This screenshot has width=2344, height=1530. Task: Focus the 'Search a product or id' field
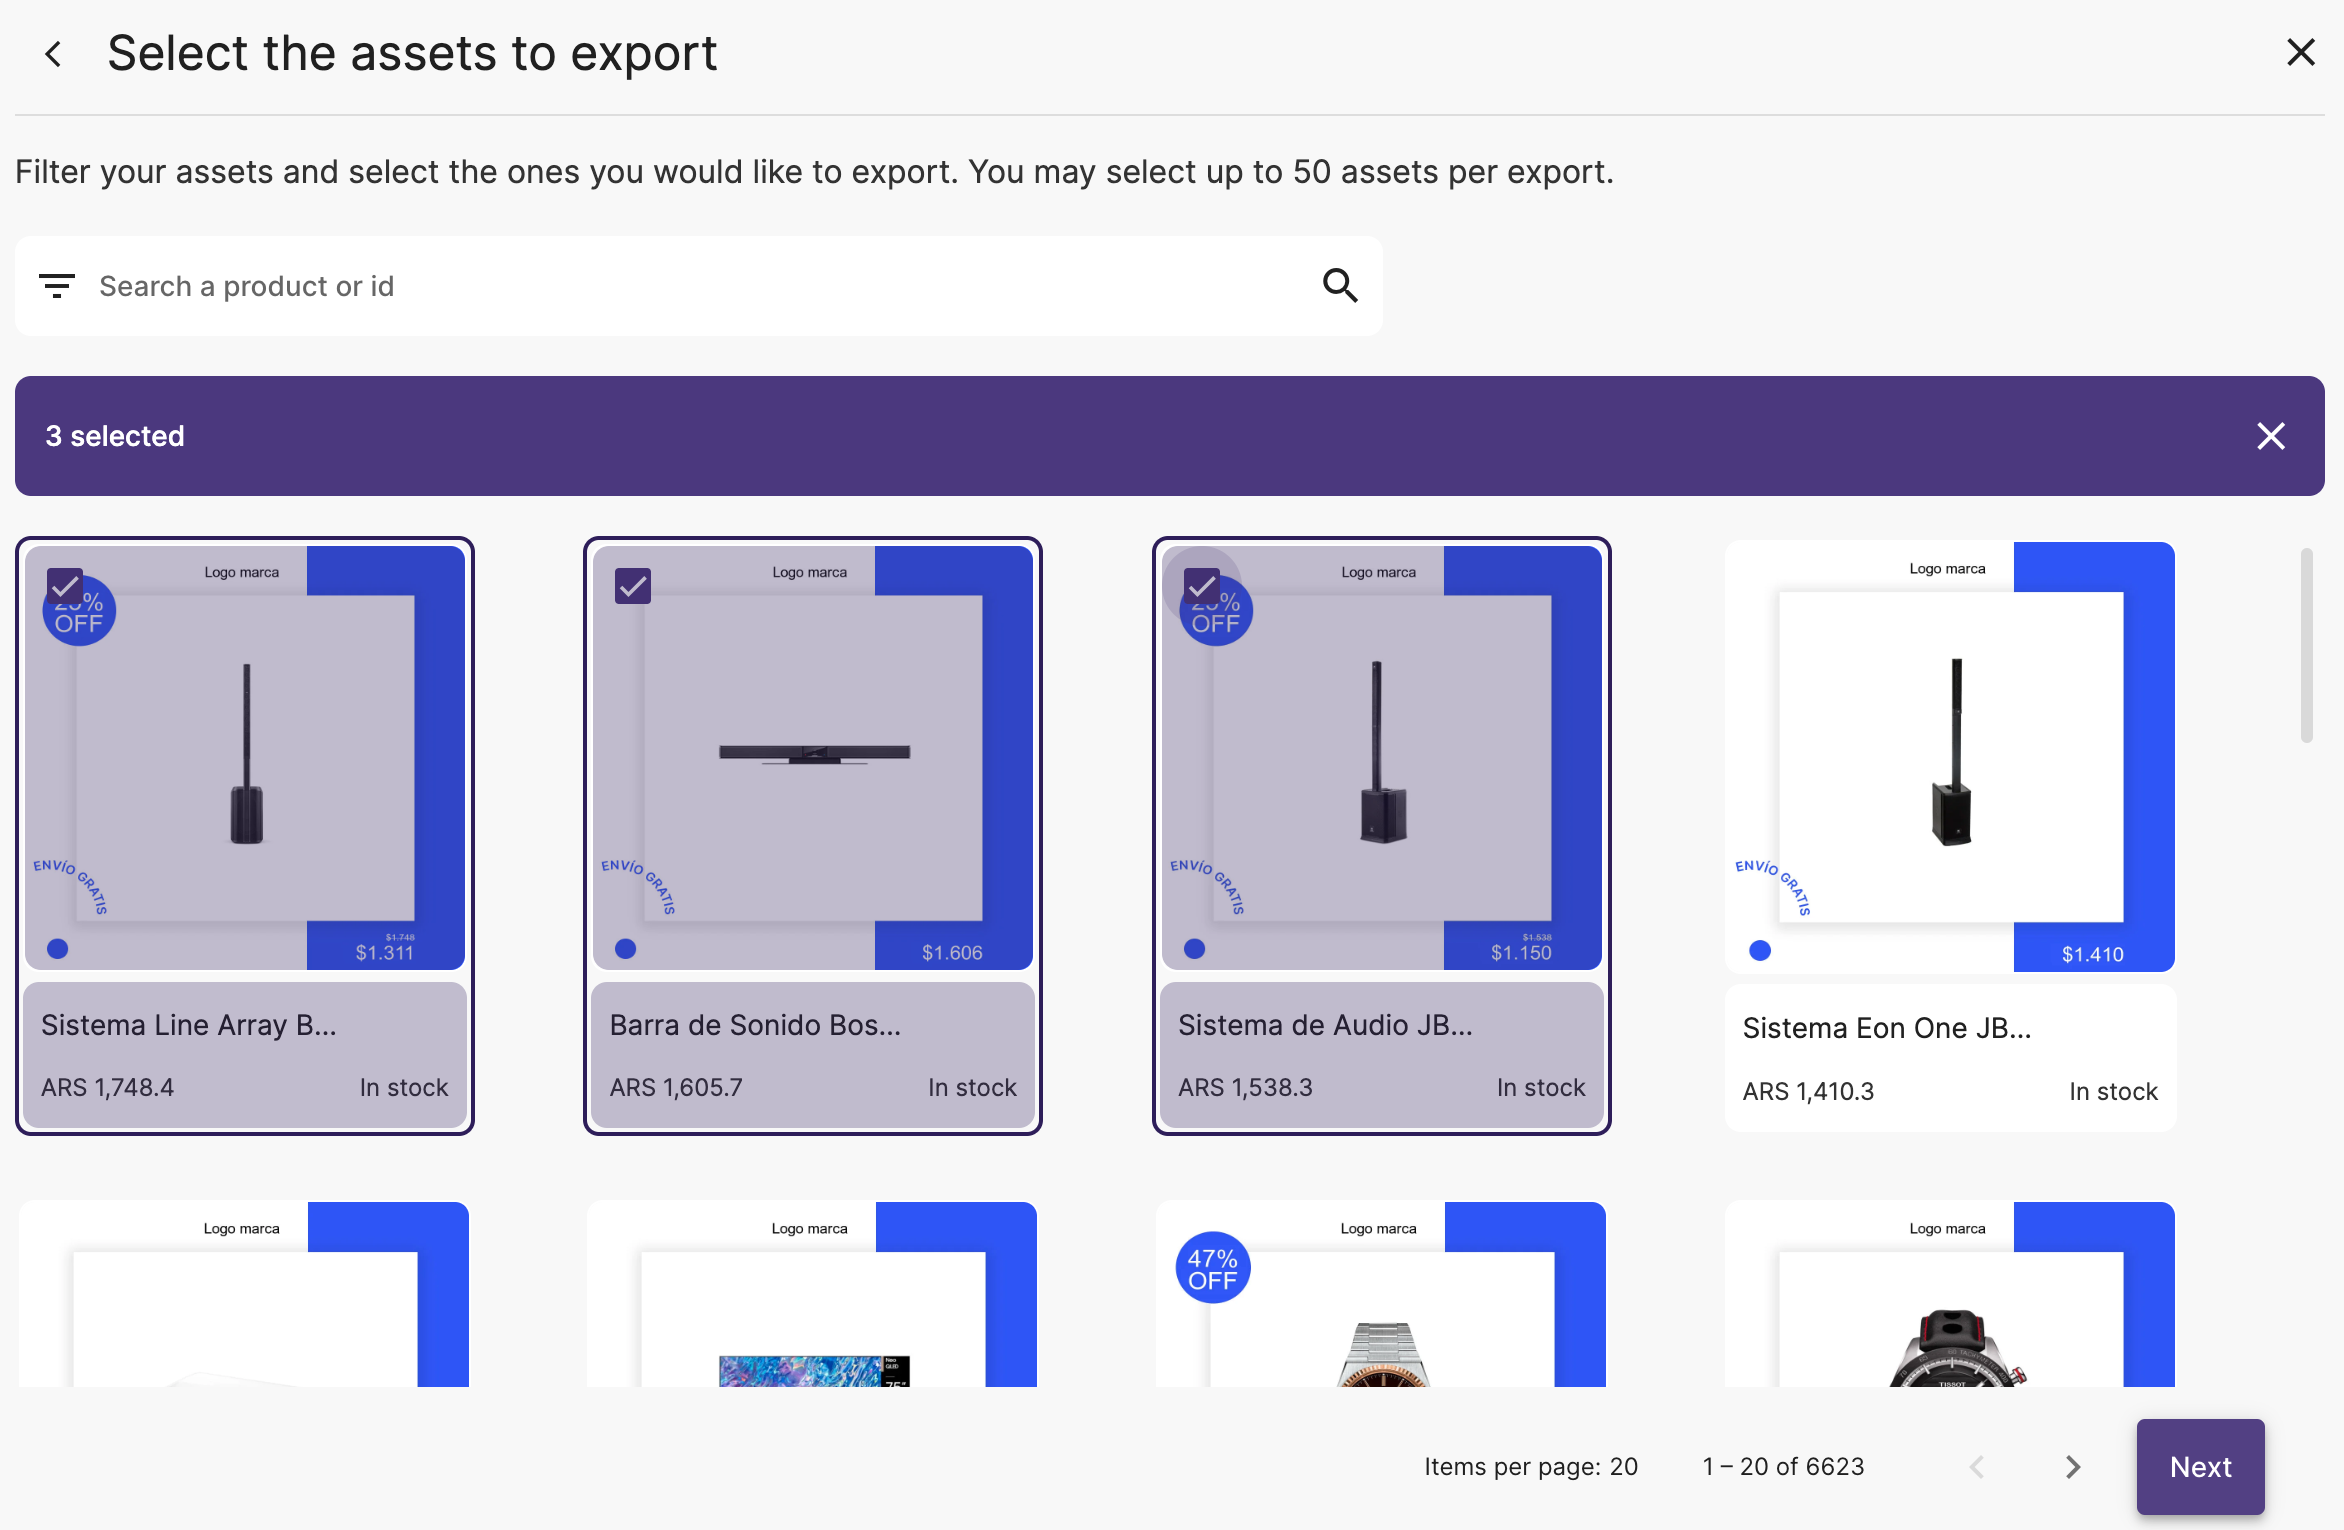[x=698, y=286]
